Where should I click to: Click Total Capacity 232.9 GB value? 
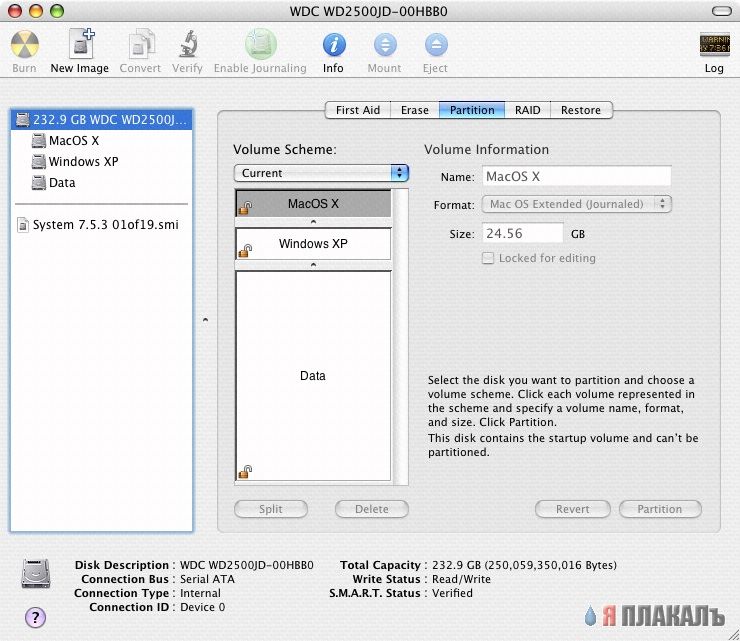[x=524, y=565]
